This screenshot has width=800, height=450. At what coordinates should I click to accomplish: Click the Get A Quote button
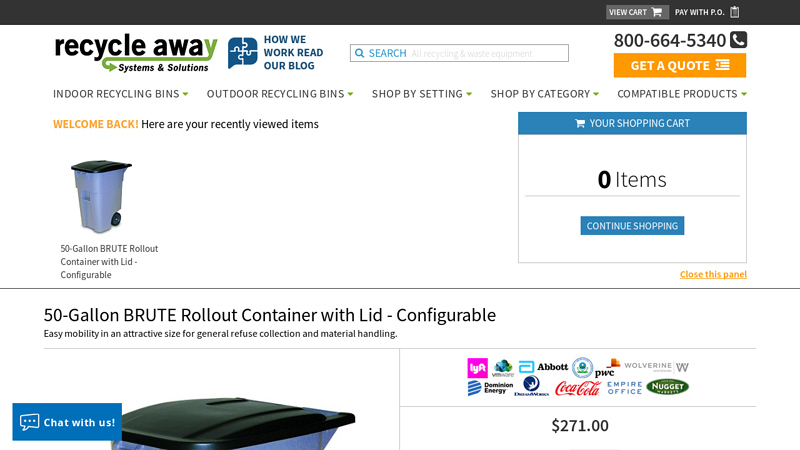click(680, 65)
